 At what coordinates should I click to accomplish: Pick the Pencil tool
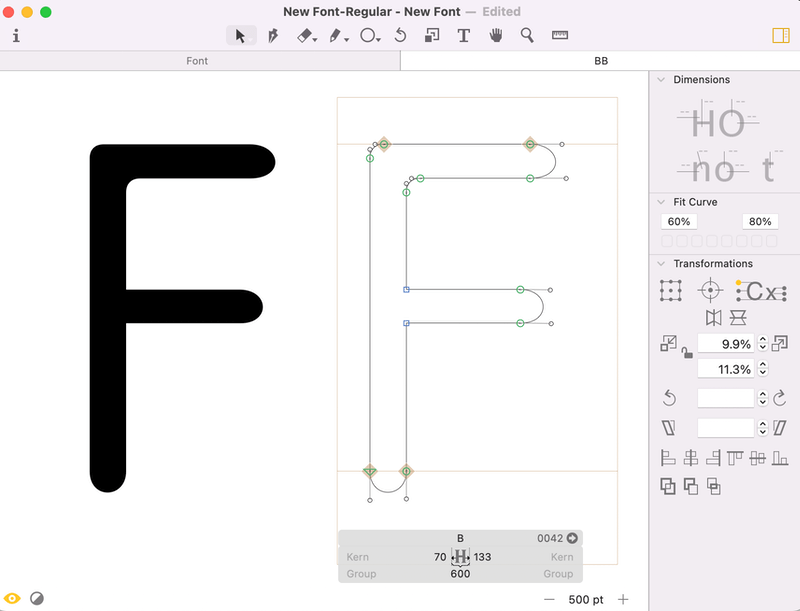[x=334, y=35]
